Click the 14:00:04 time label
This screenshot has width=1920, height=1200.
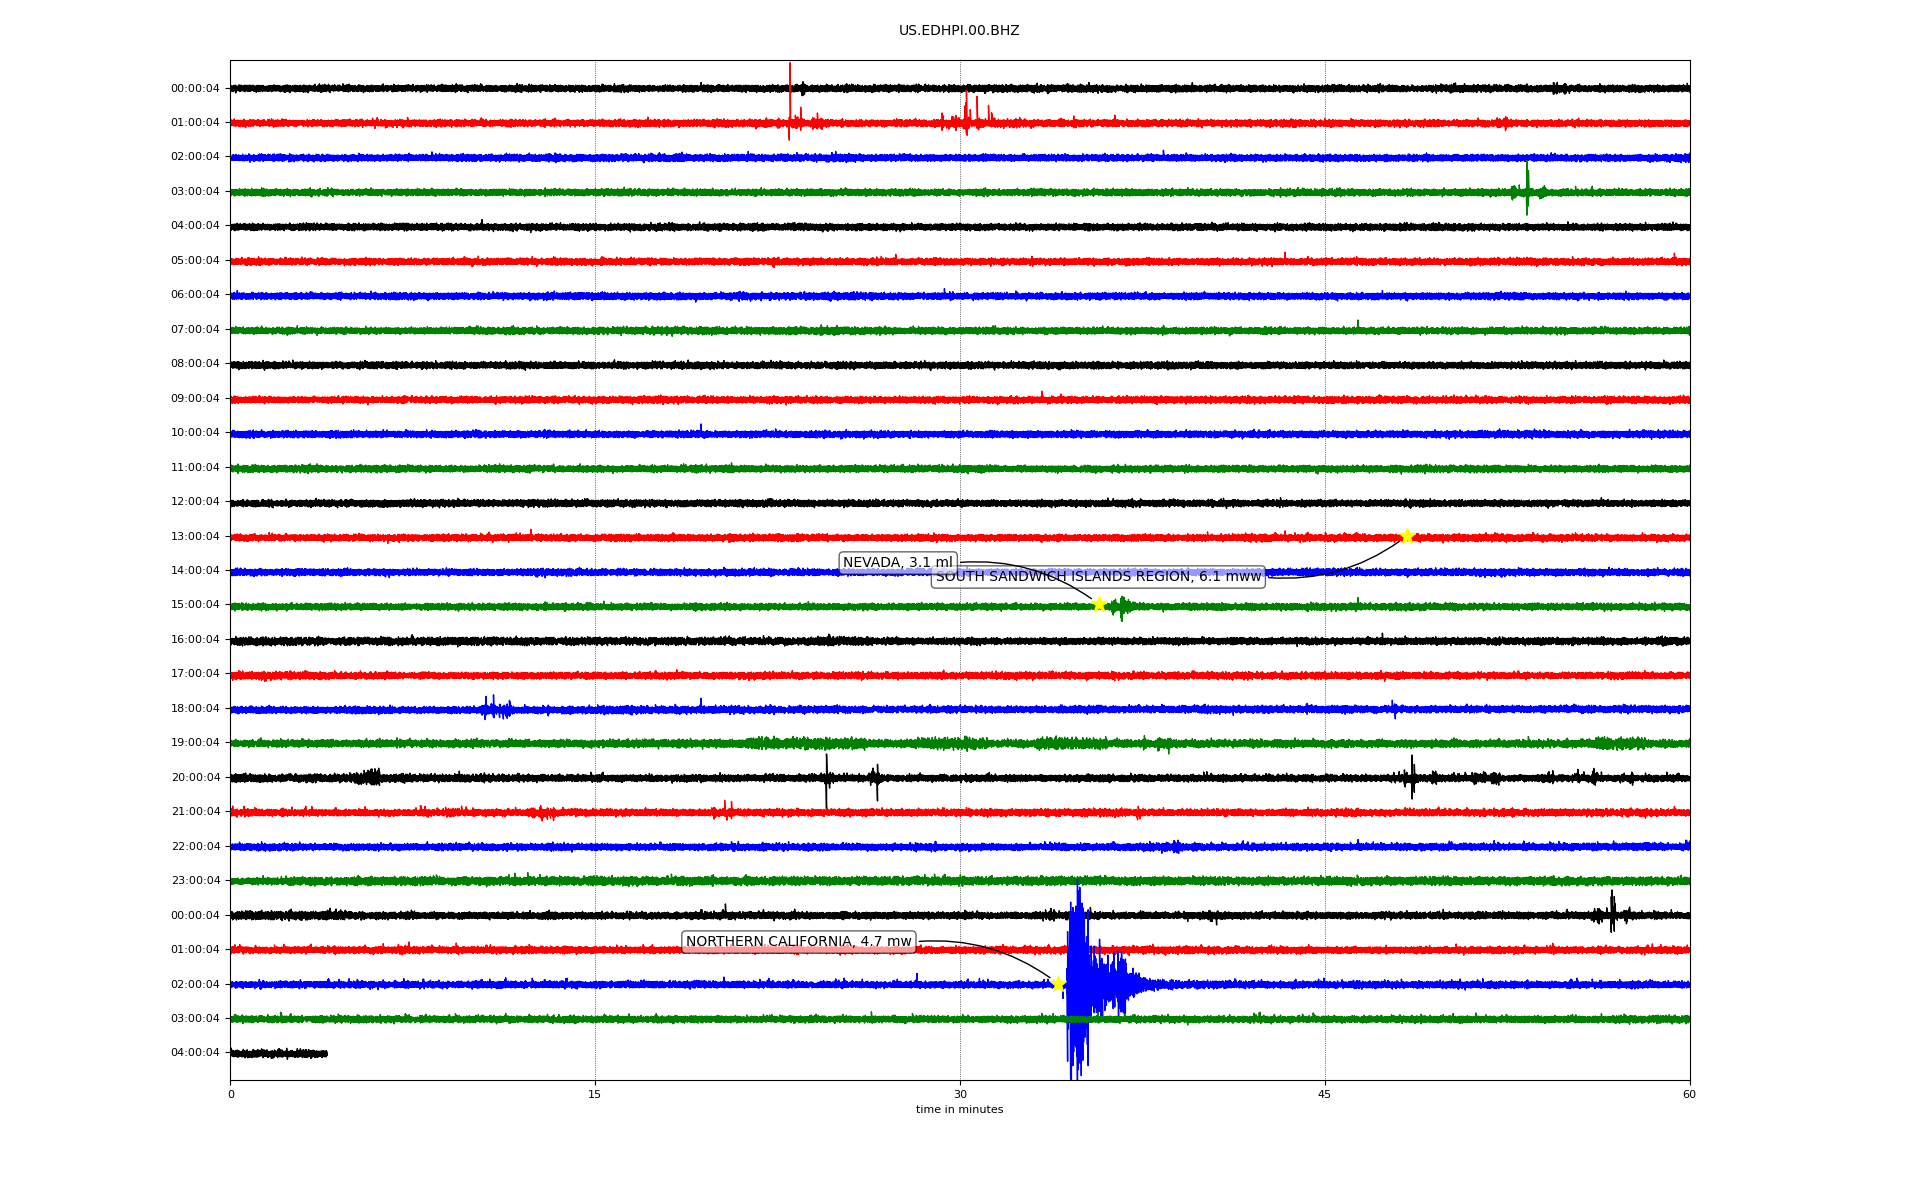coord(195,571)
